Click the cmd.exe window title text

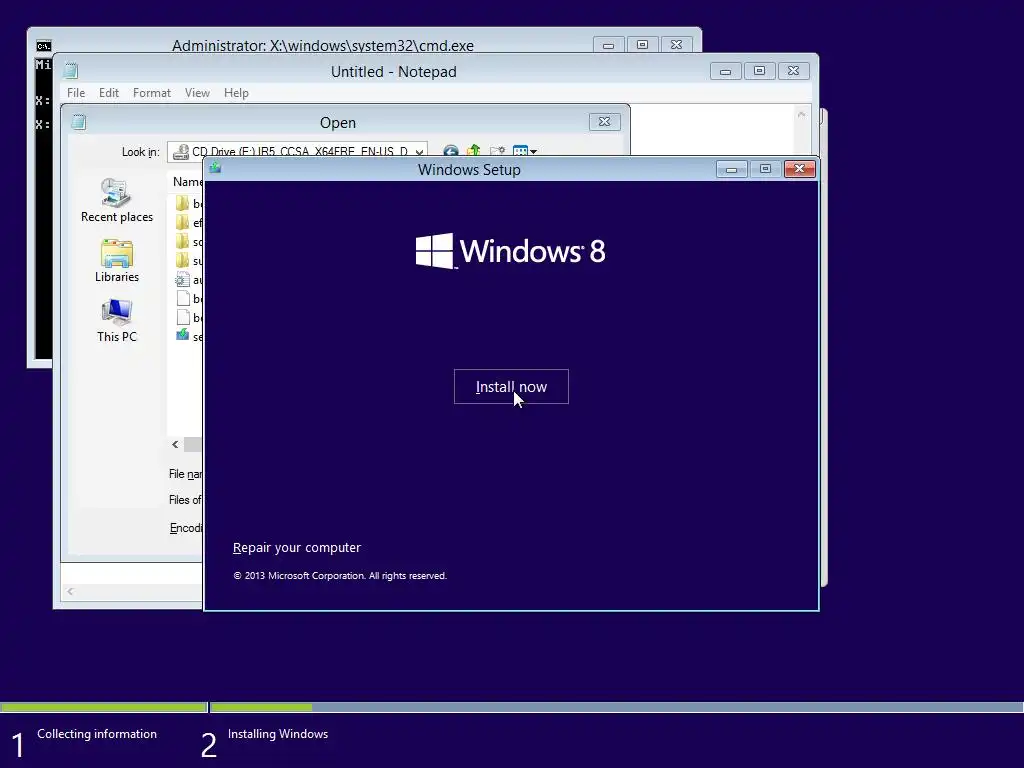pos(323,46)
